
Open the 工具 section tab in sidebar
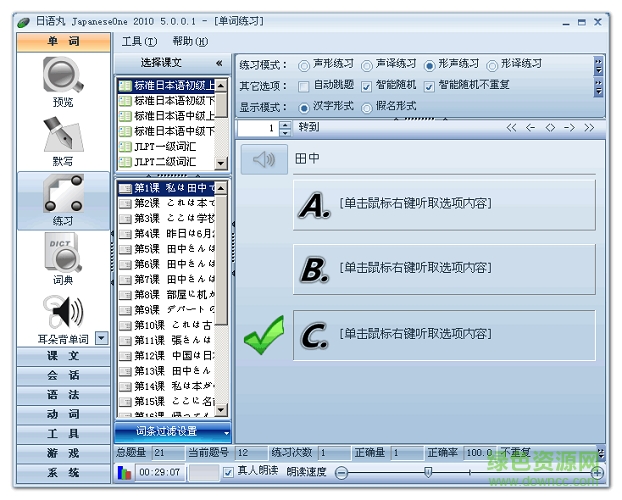[63, 434]
